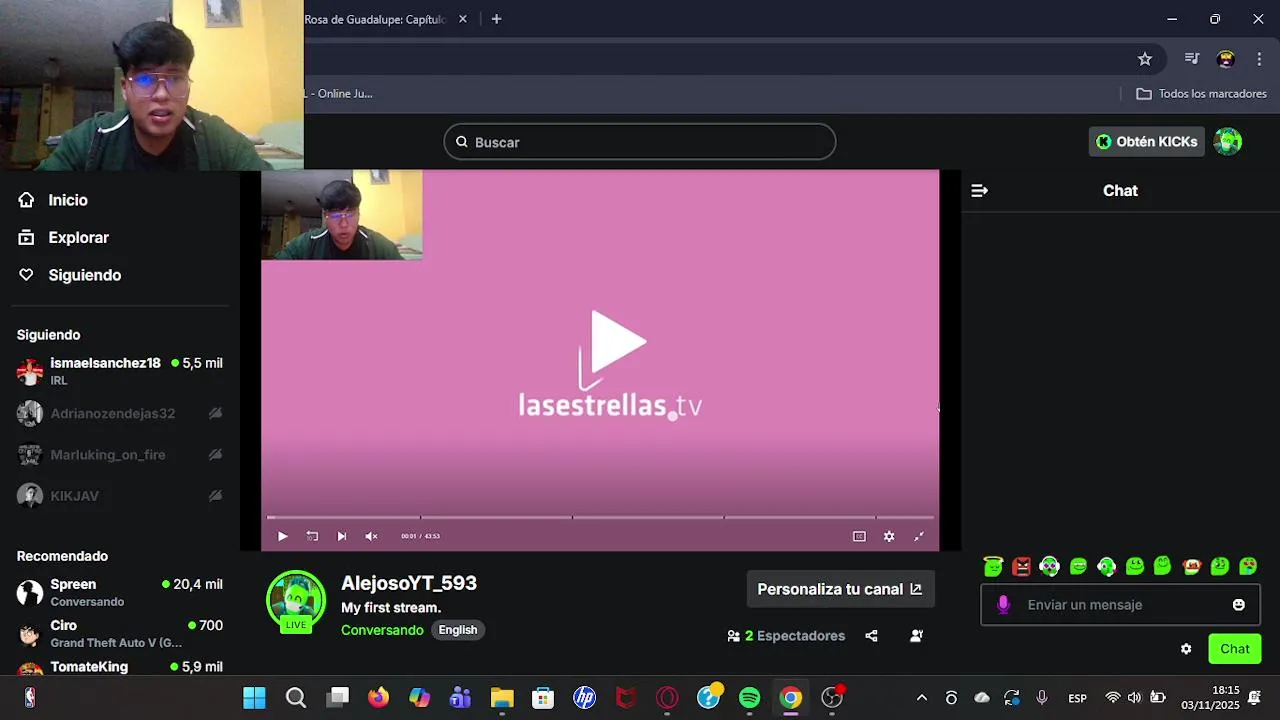Open the Opera browser from taskbar

[x=667, y=698]
